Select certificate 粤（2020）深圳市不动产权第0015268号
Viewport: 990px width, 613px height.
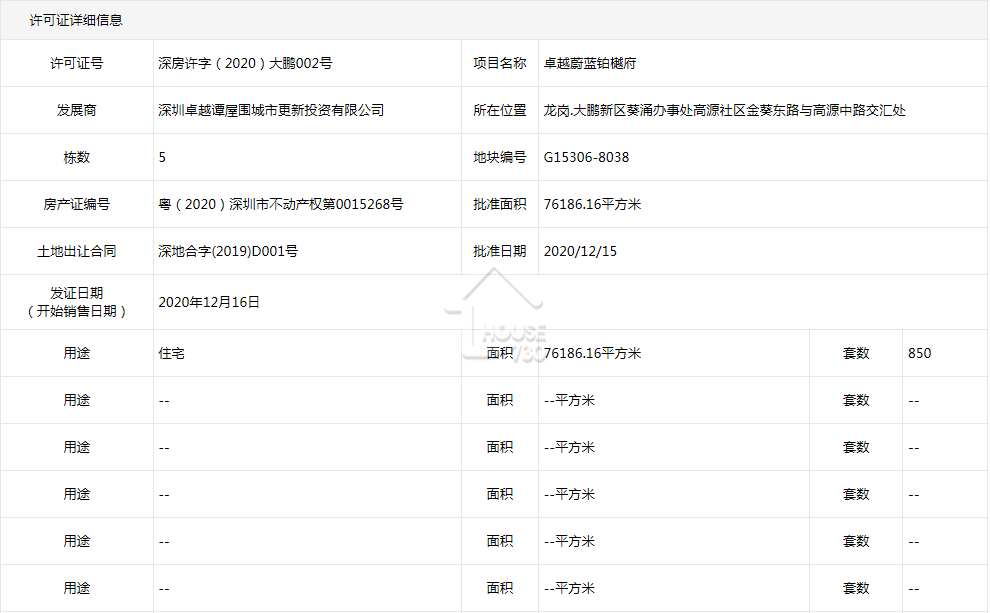click(280, 204)
